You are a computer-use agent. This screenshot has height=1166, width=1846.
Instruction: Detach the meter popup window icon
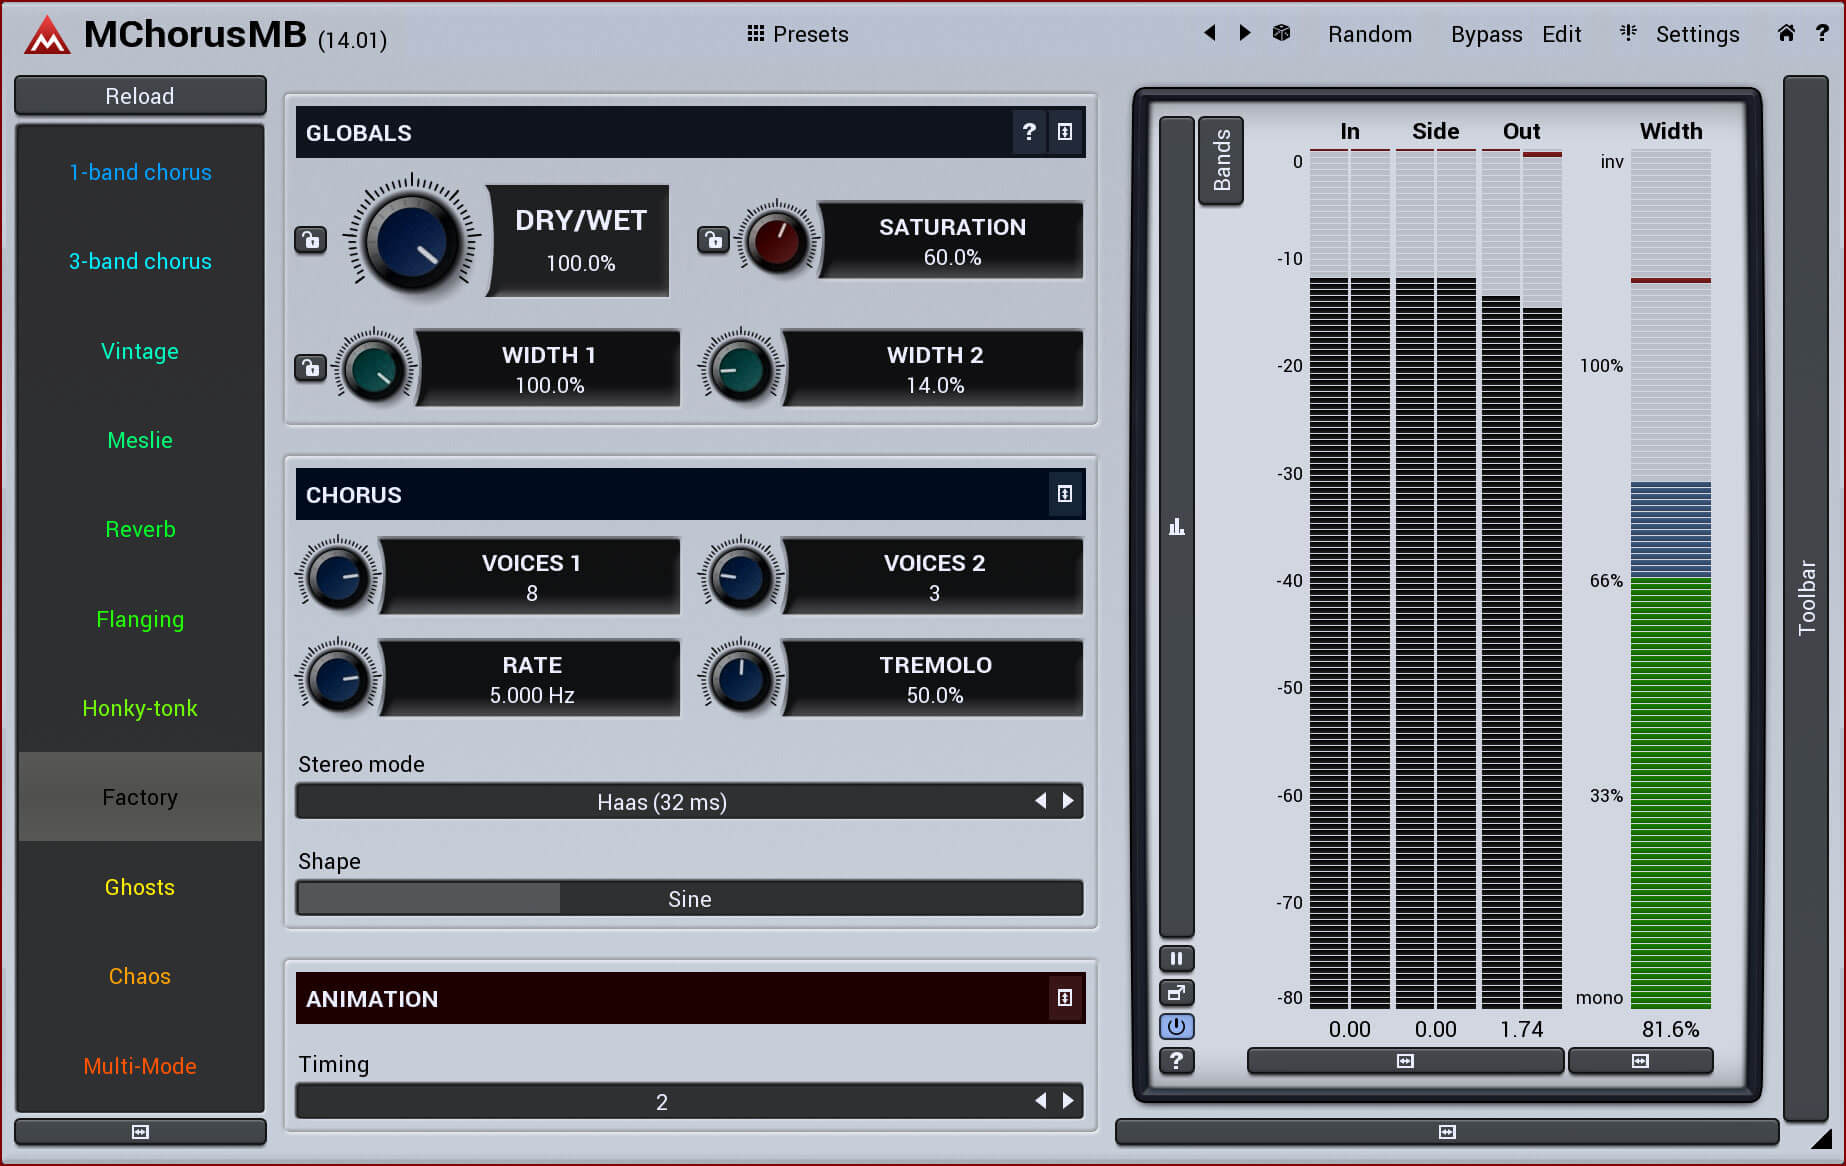(x=1177, y=993)
